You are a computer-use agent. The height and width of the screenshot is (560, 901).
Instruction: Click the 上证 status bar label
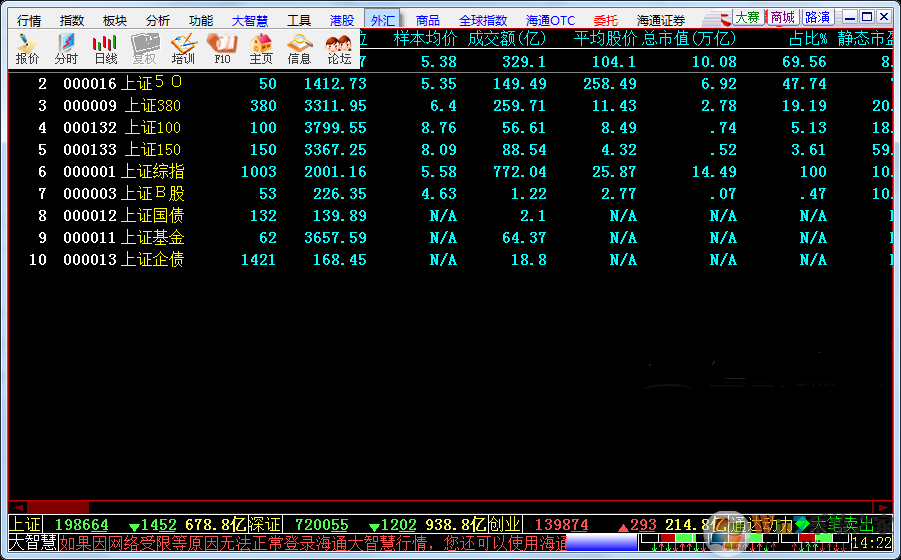coord(25,524)
